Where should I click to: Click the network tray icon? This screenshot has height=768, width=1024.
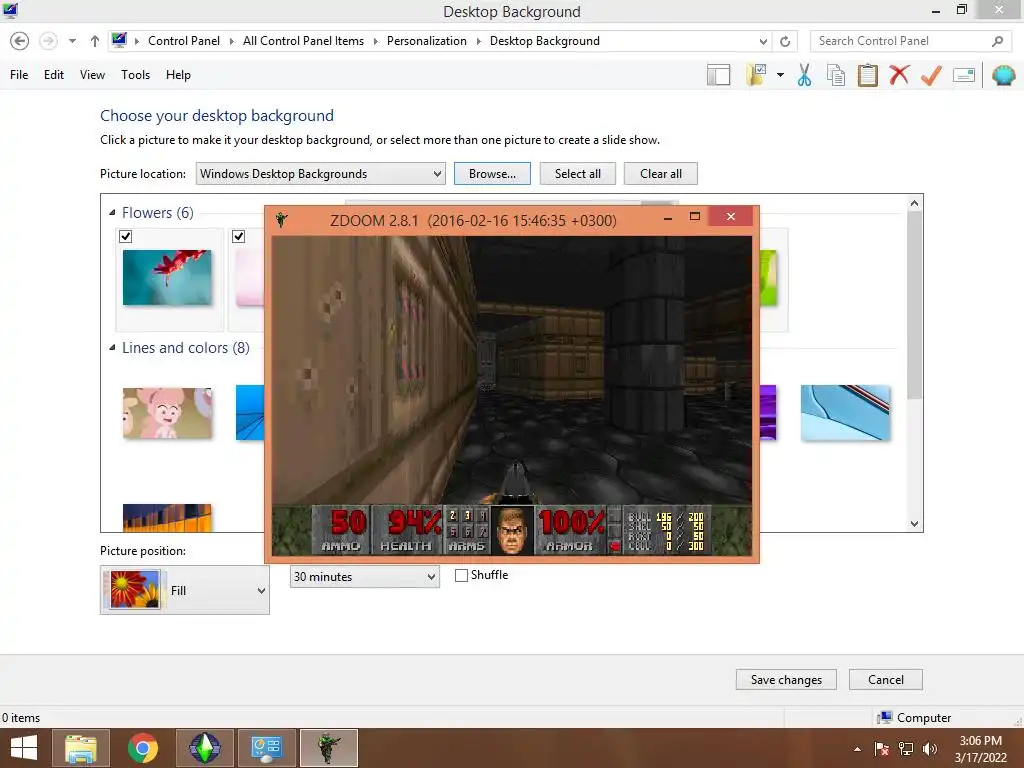[906, 749]
